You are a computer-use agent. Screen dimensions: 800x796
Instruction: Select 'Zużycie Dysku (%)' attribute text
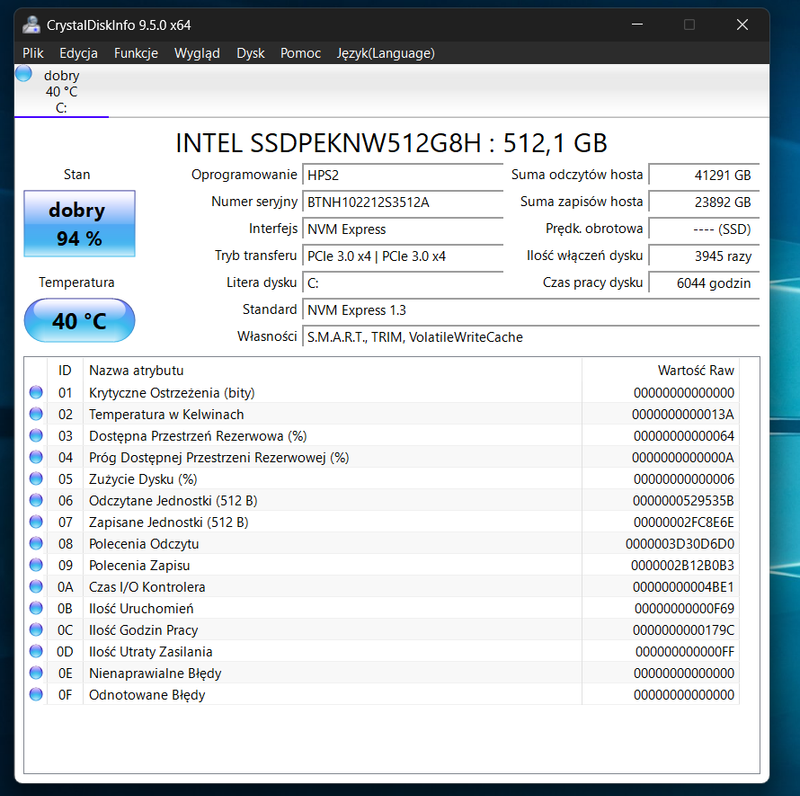click(x=143, y=479)
